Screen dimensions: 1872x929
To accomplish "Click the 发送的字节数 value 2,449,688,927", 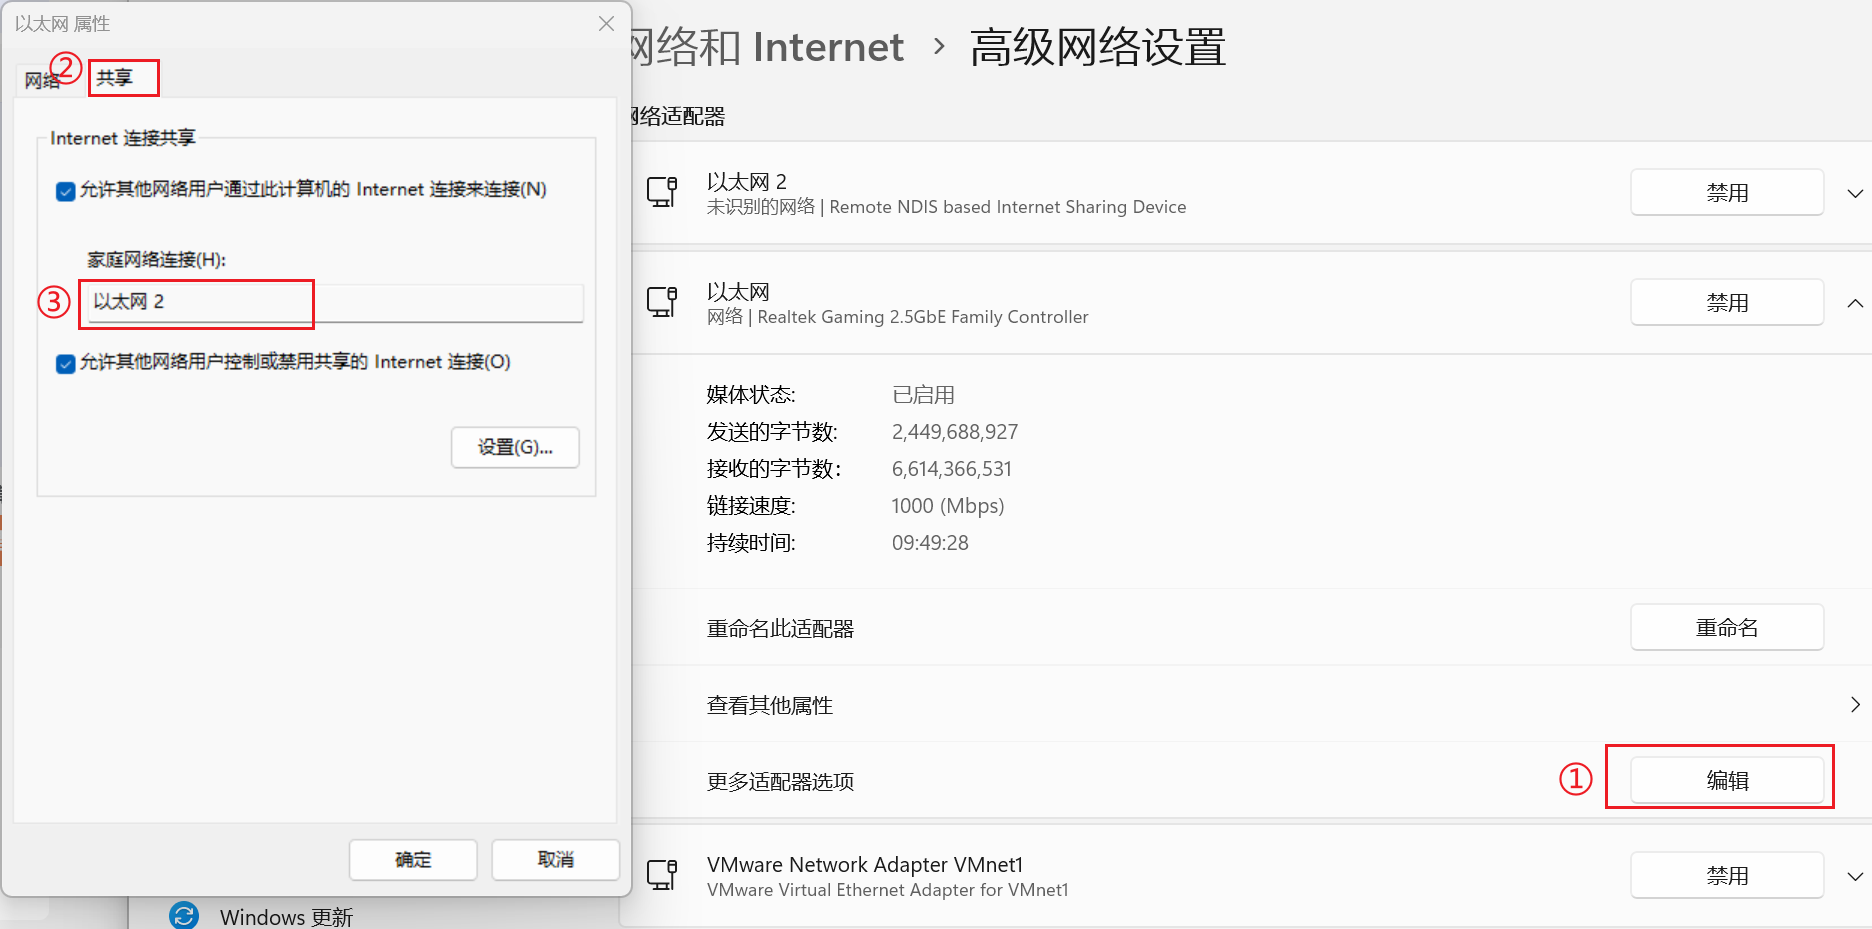I will 955,432.
